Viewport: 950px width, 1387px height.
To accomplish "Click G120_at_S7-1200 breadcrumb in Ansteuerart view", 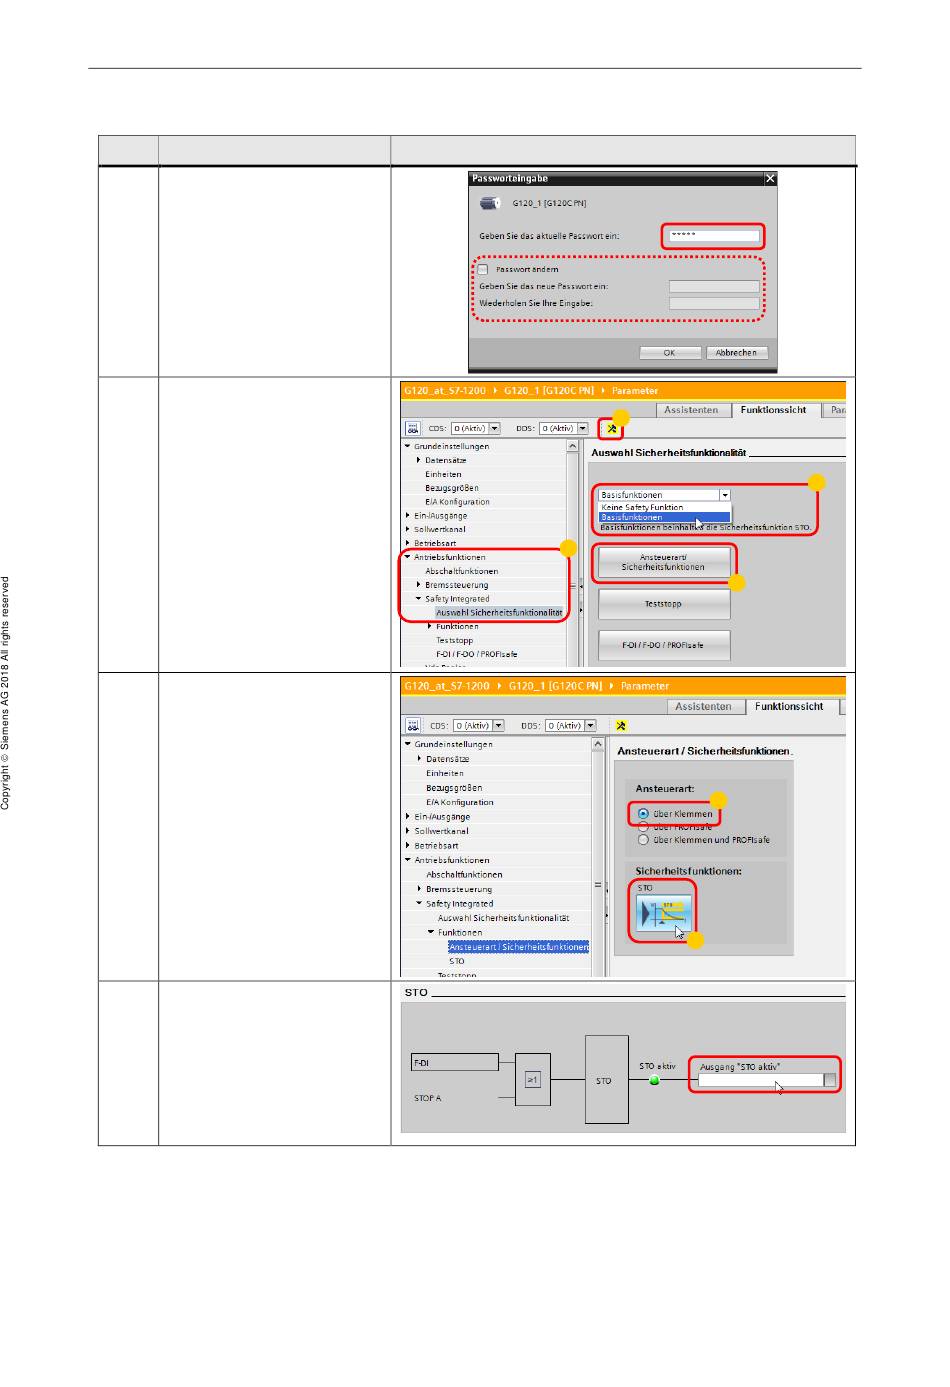I will click(x=447, y=686).
